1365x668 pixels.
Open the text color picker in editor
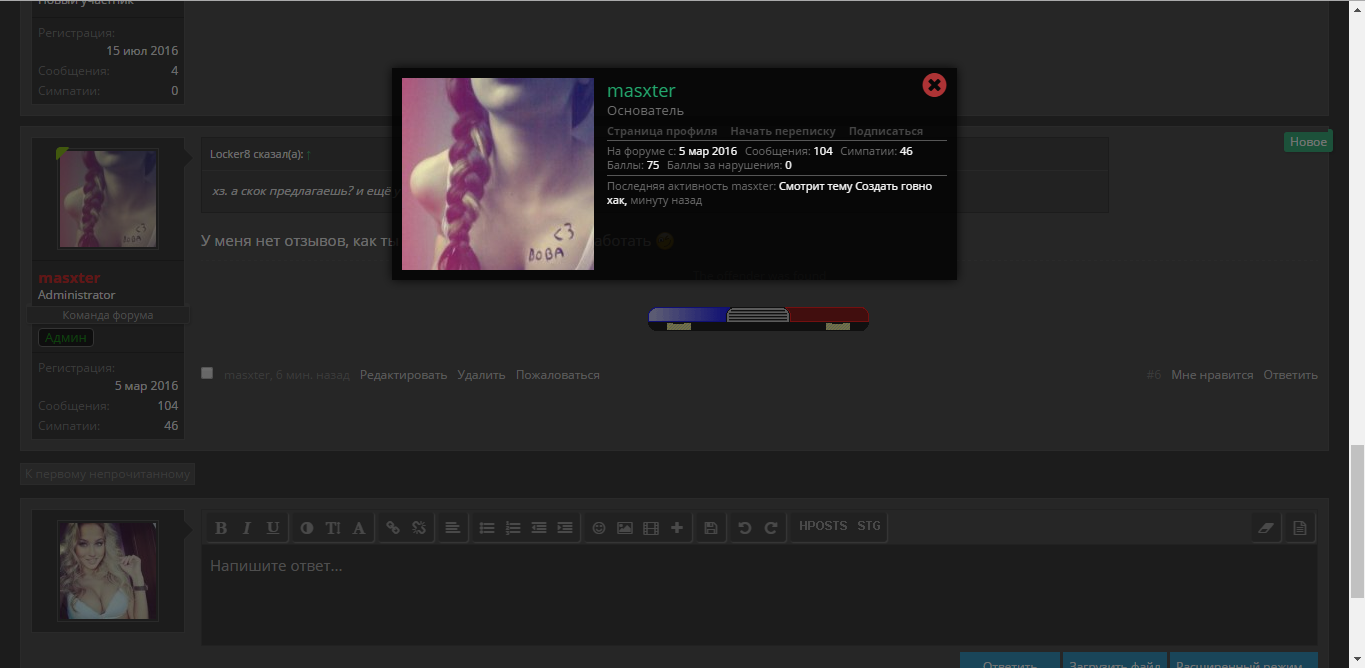pos(307,528)
